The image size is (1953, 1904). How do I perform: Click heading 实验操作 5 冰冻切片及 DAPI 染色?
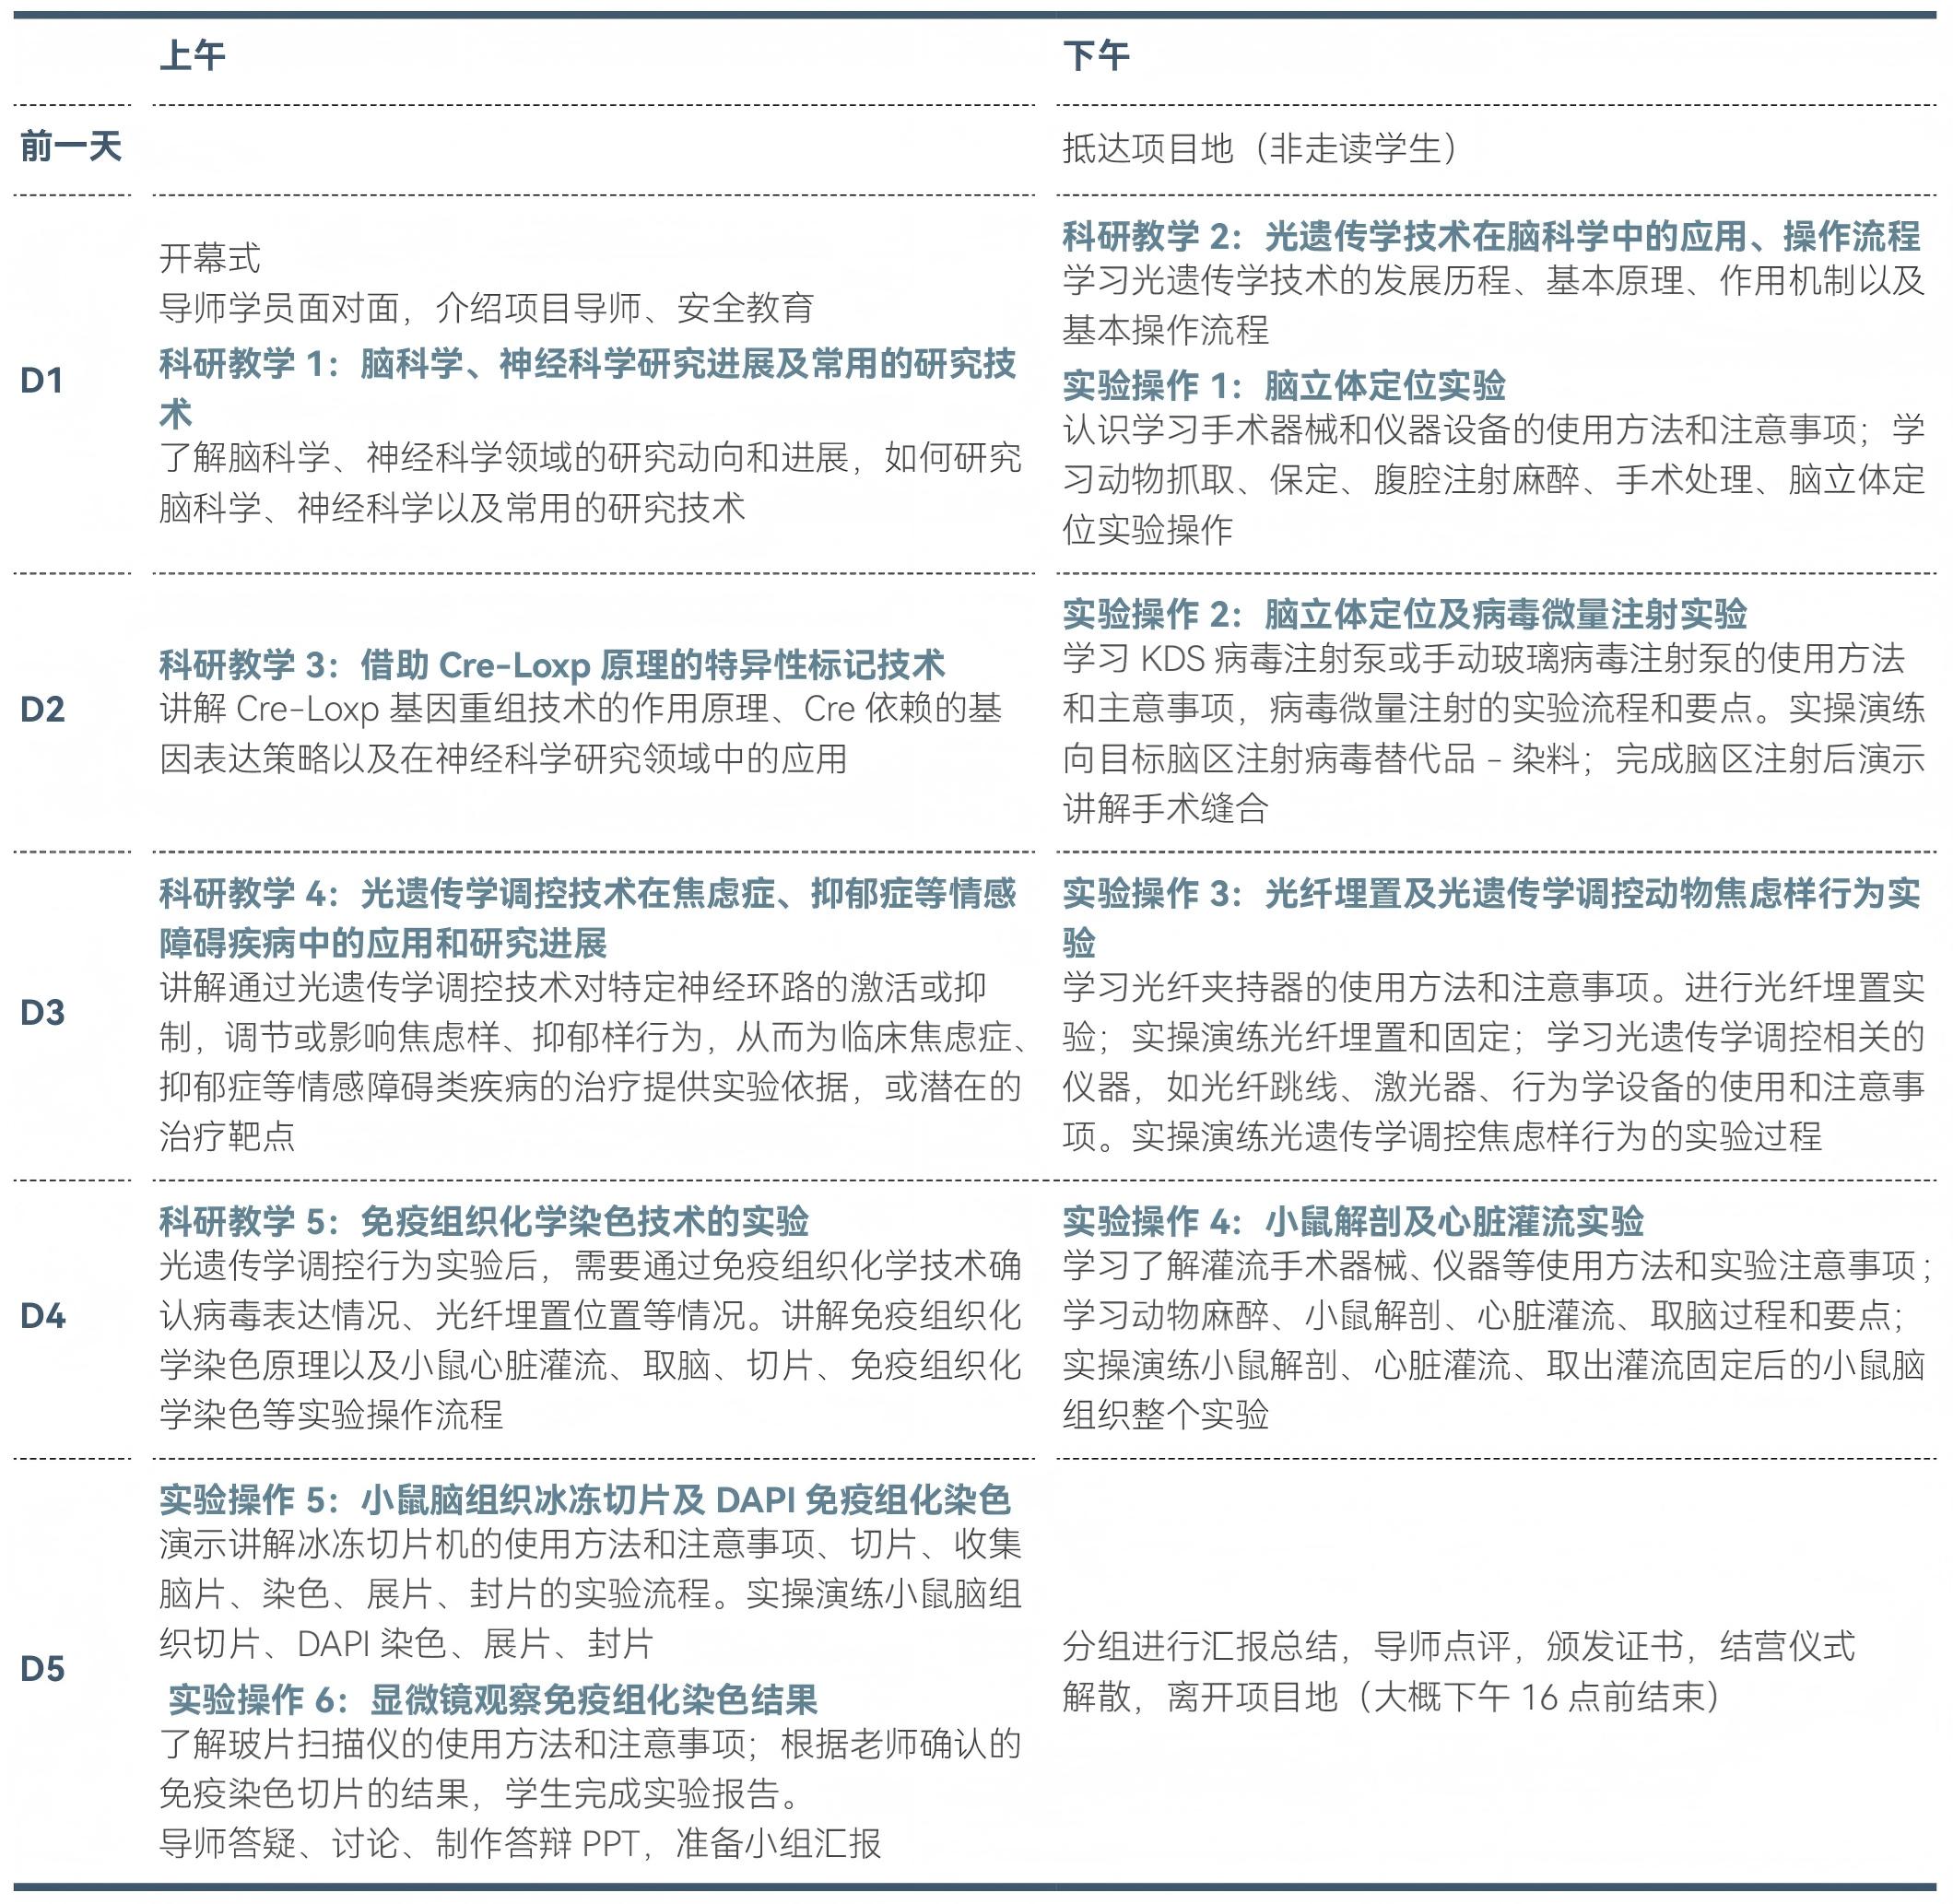[x=585, y=1500]
